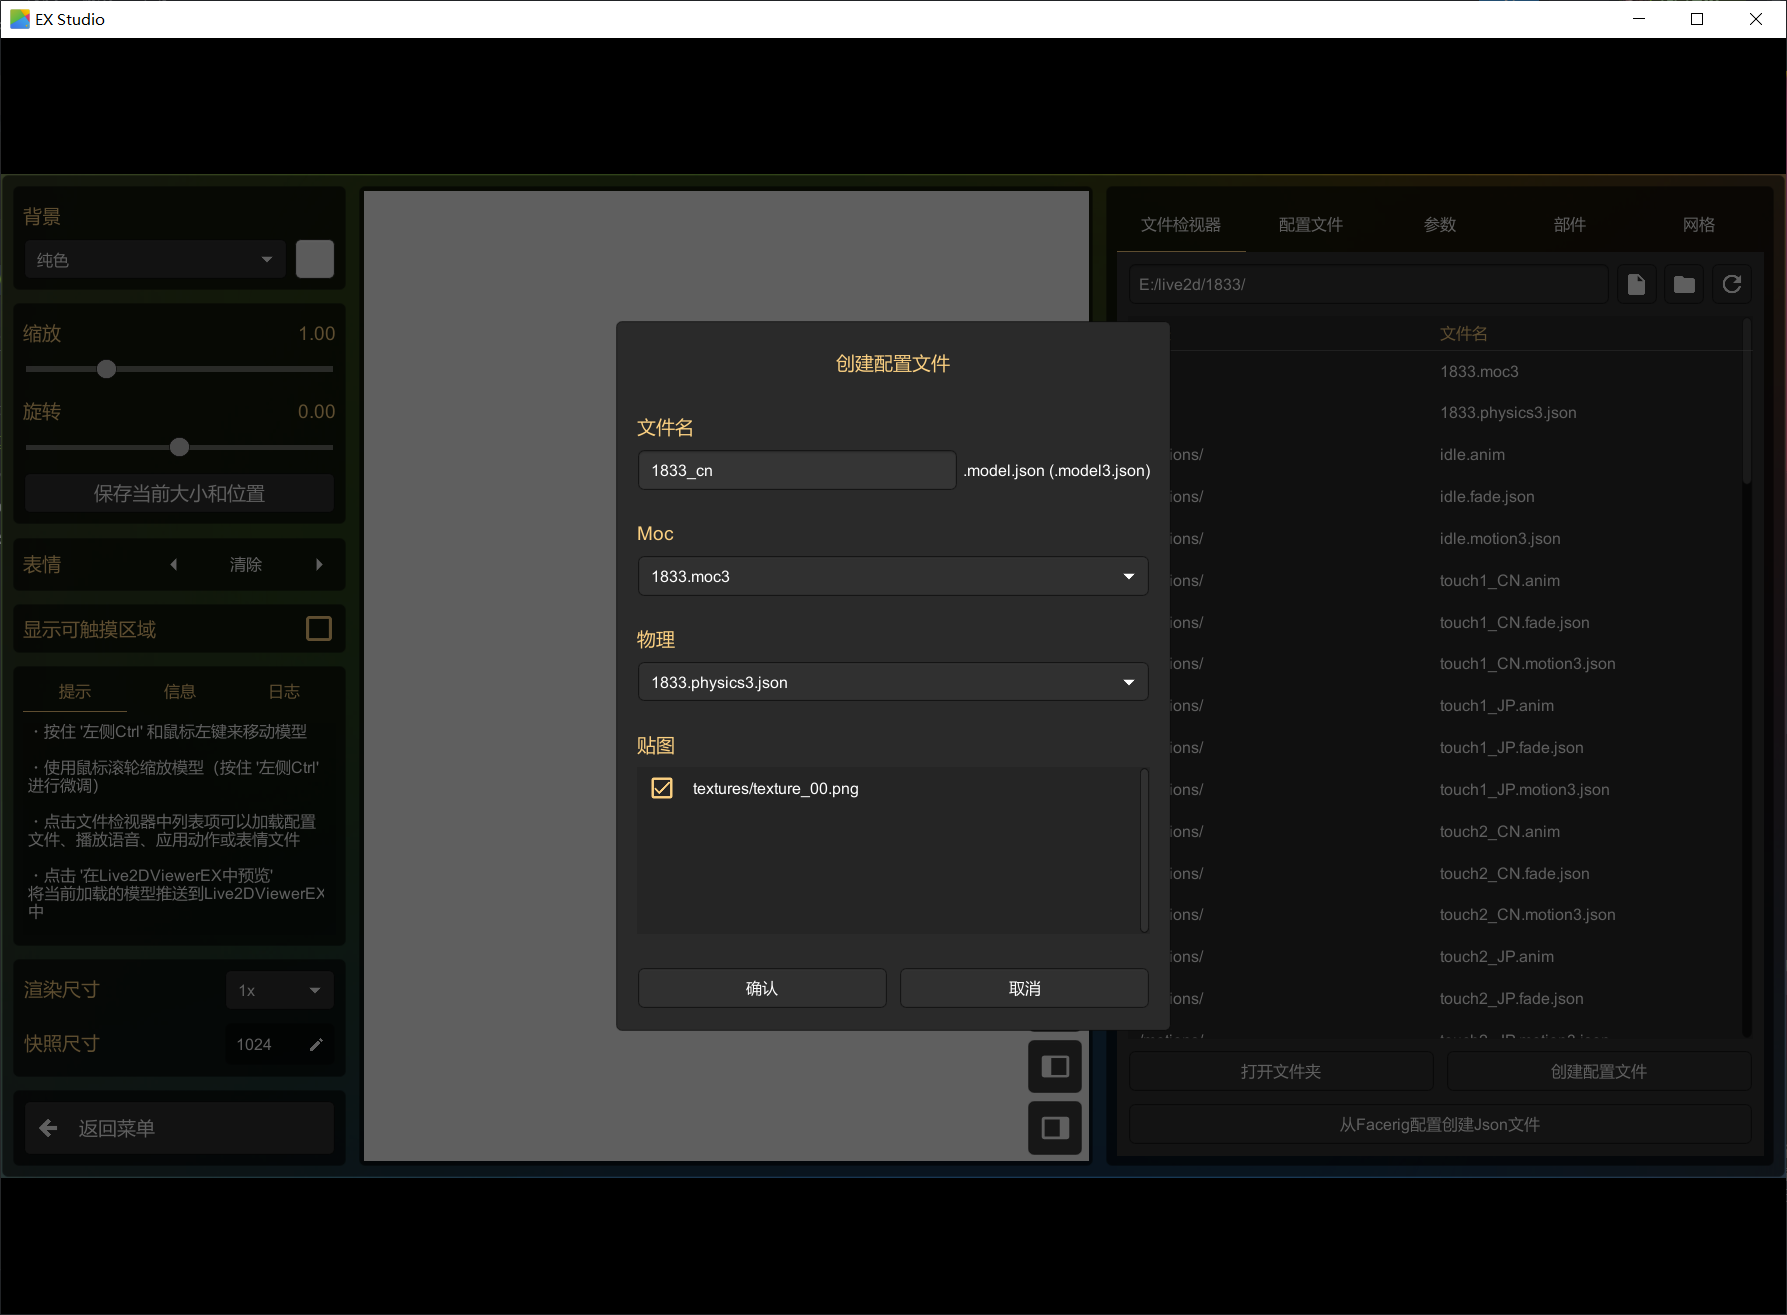Click the 旋转 slider handle
1787x1315 pixels.
coord(180,447)
